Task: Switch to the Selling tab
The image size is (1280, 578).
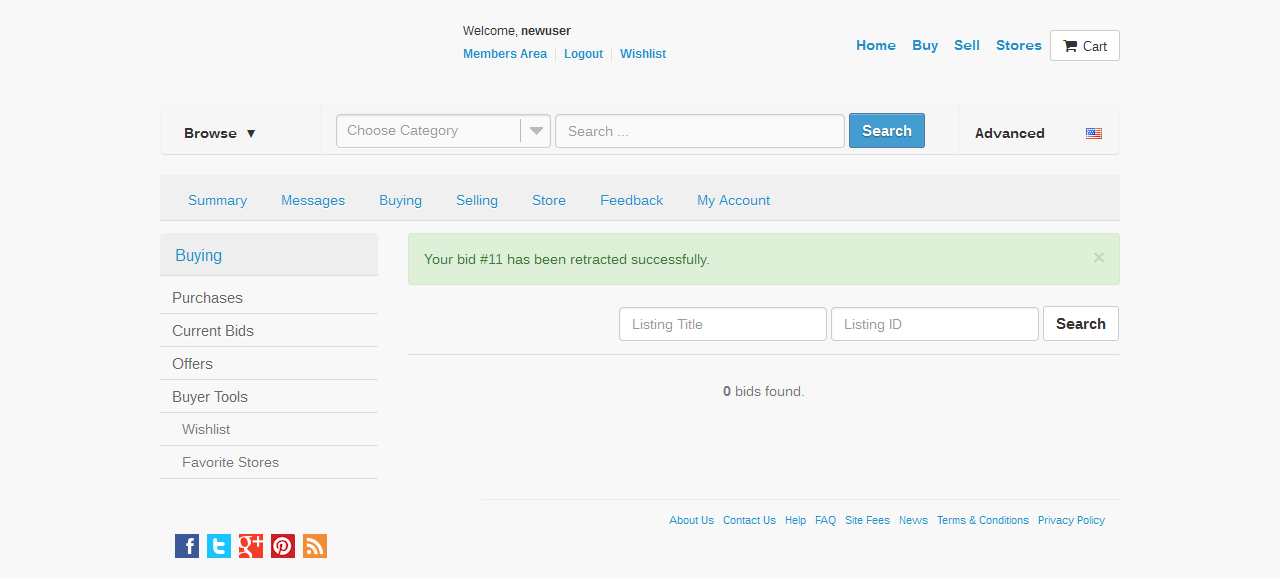Action: pyautogui.click(x=477, y=200)
